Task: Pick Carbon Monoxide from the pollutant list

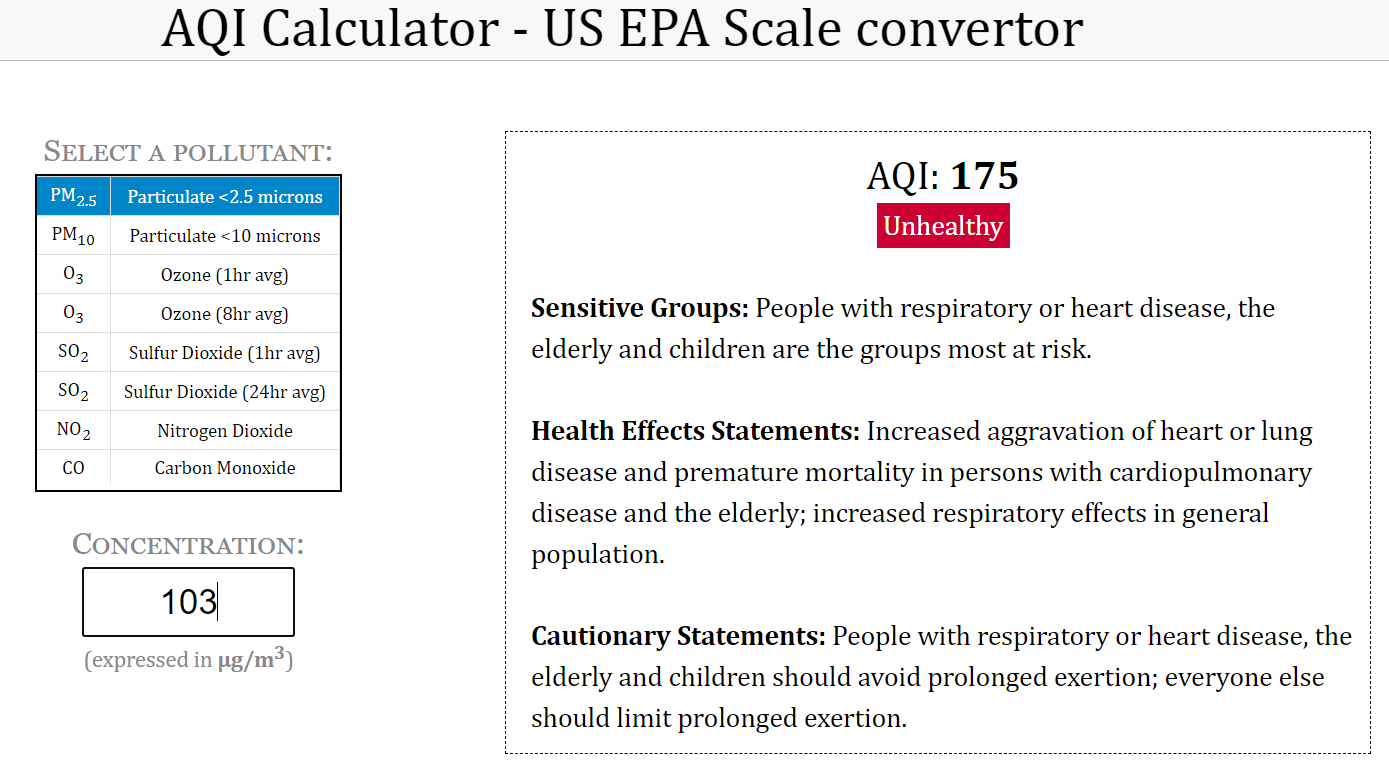Action: point(225,468)
